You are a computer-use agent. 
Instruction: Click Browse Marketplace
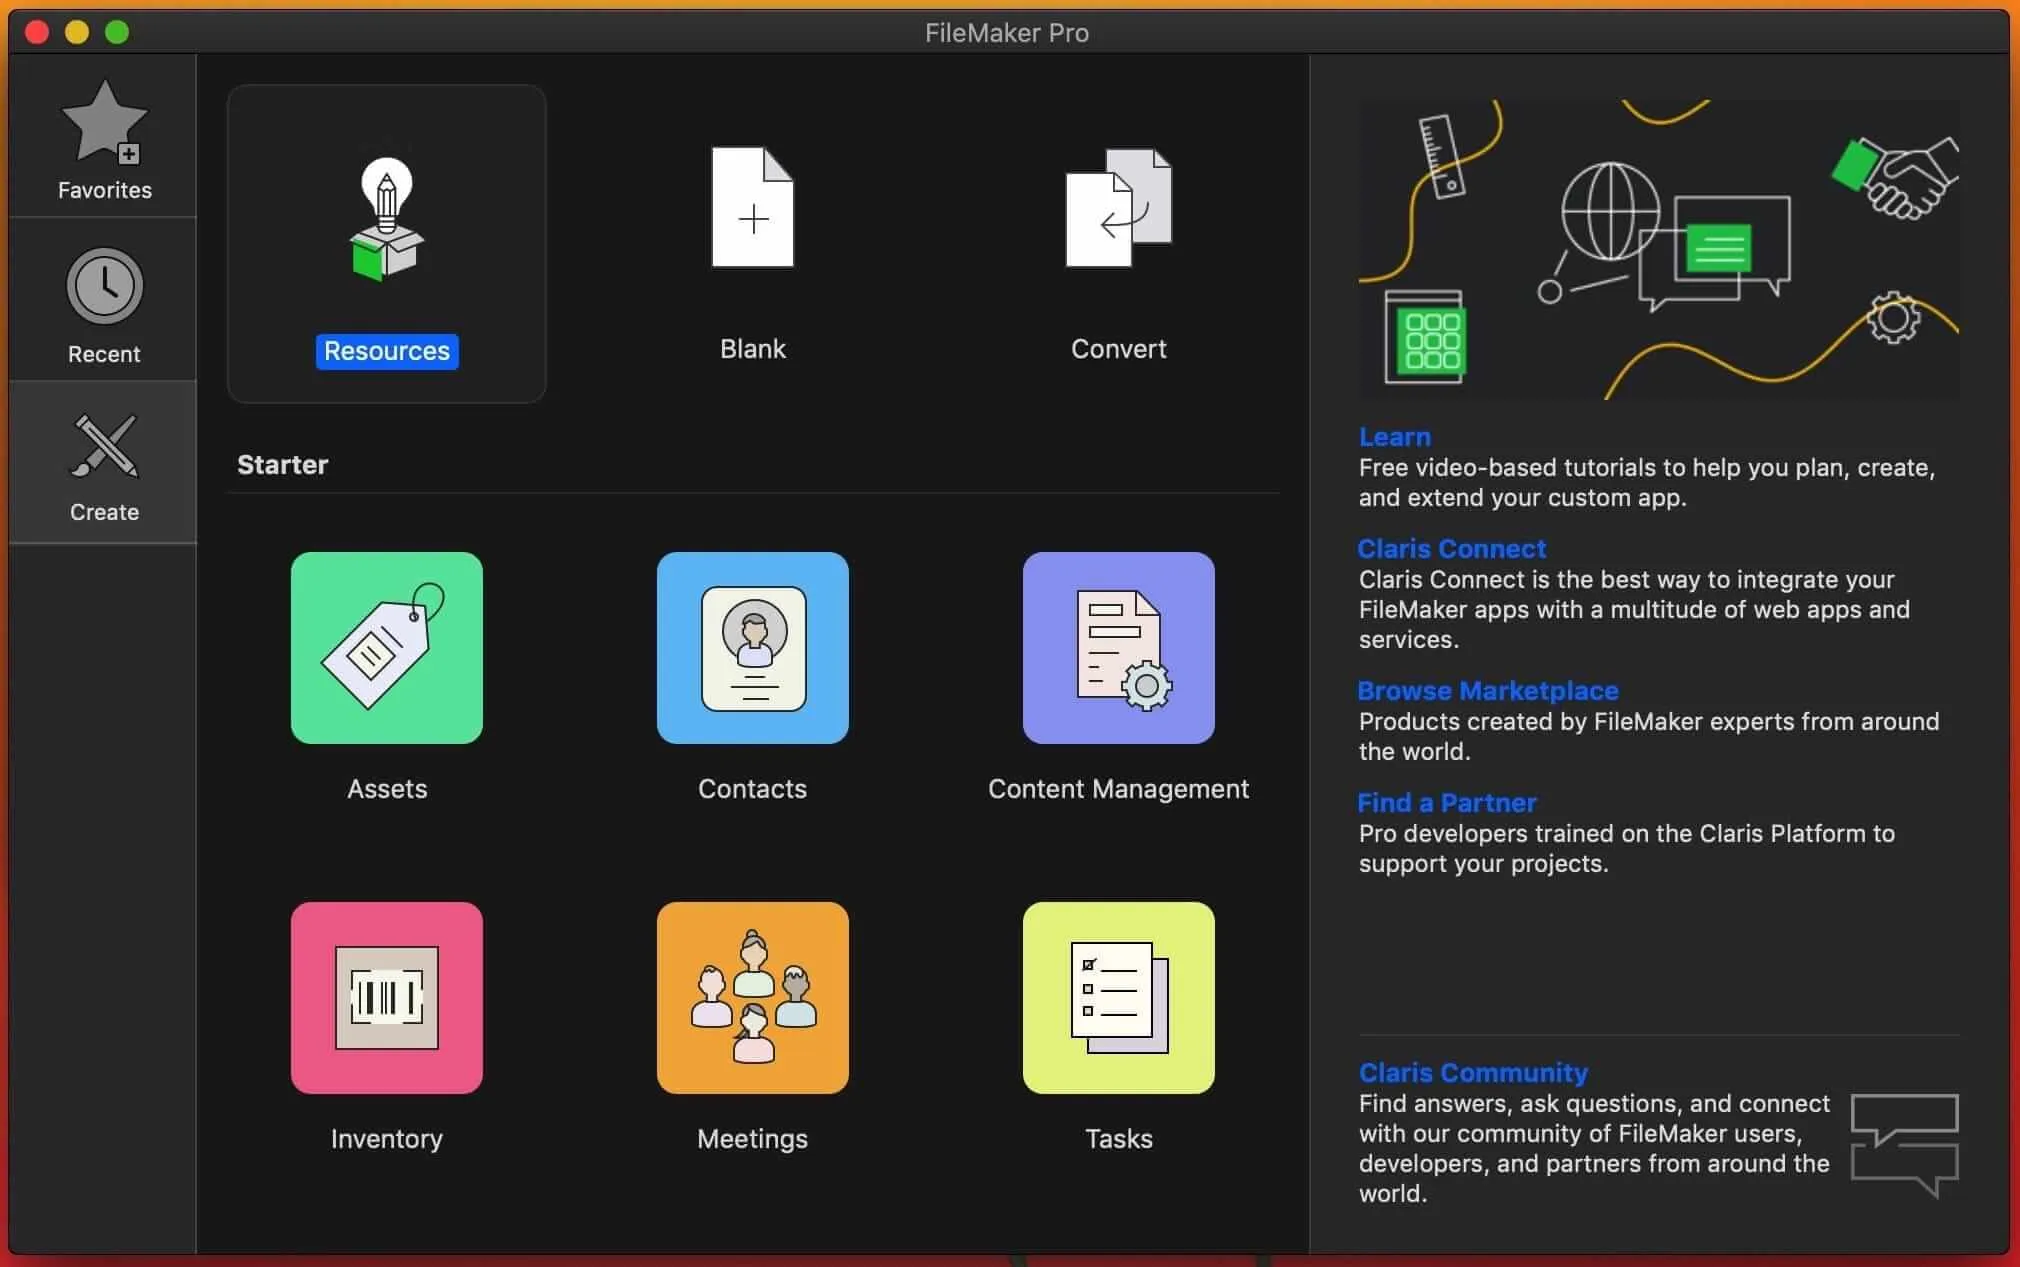click(1487, 690)
